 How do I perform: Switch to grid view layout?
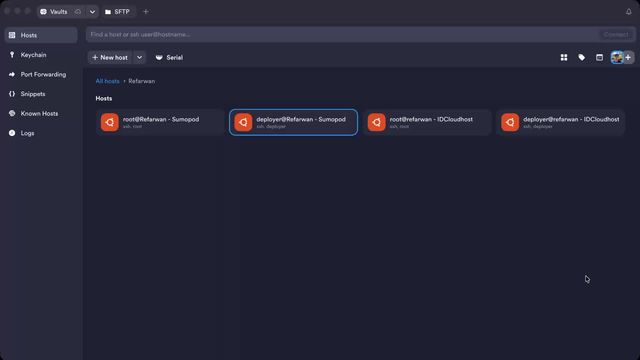click(x=564, y=58)
